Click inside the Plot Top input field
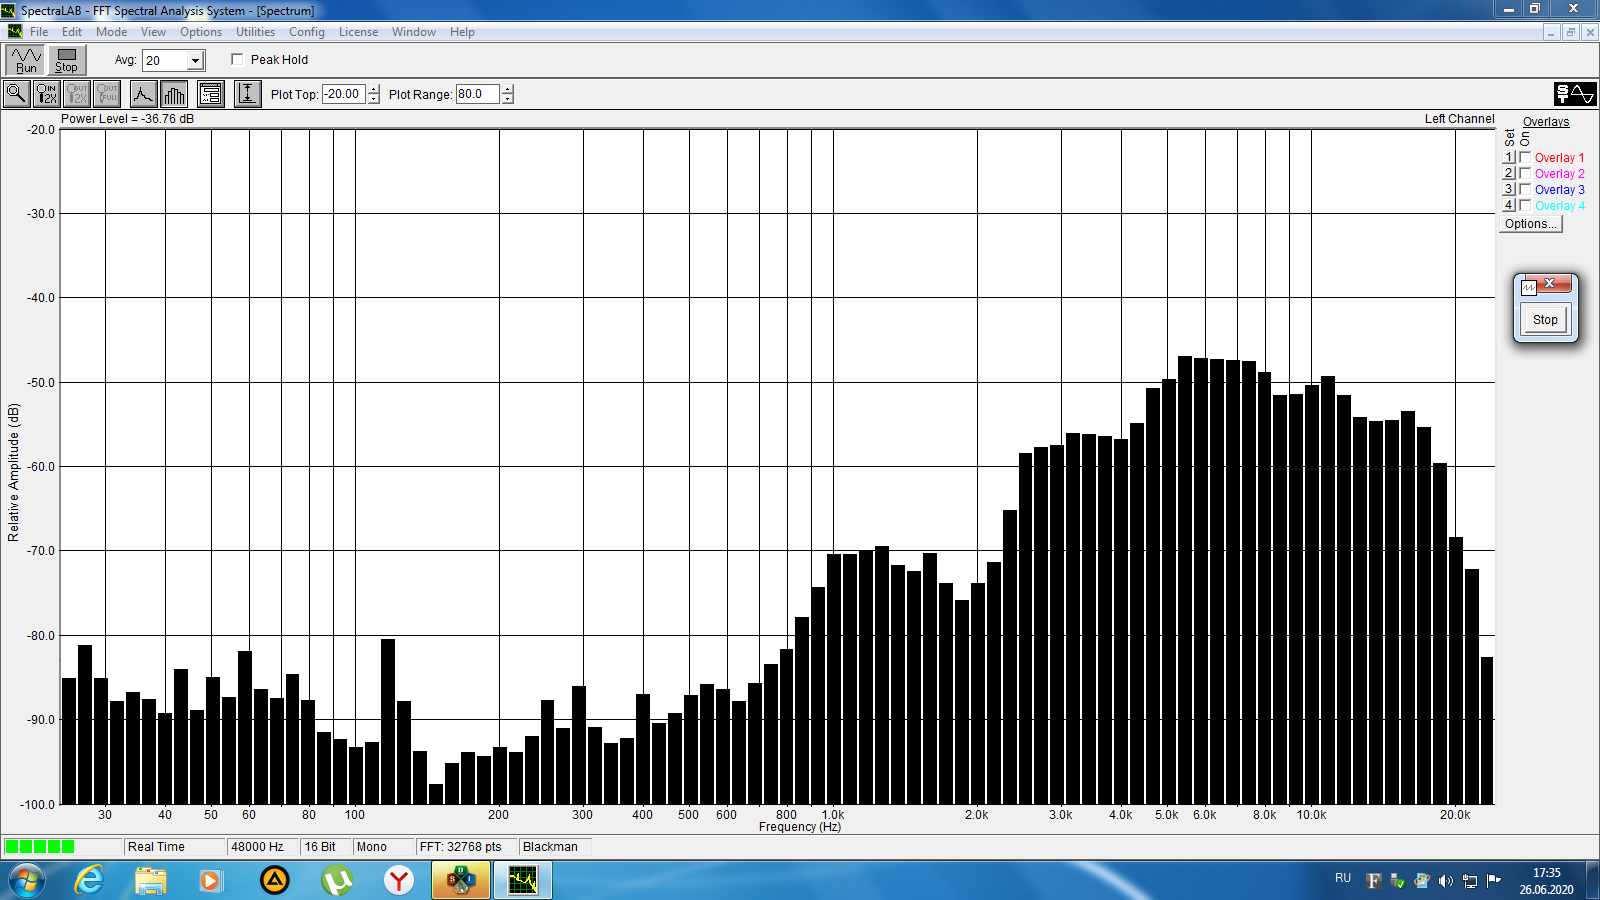This screenshot has width=1600, height=900. [x=344, y=94]
